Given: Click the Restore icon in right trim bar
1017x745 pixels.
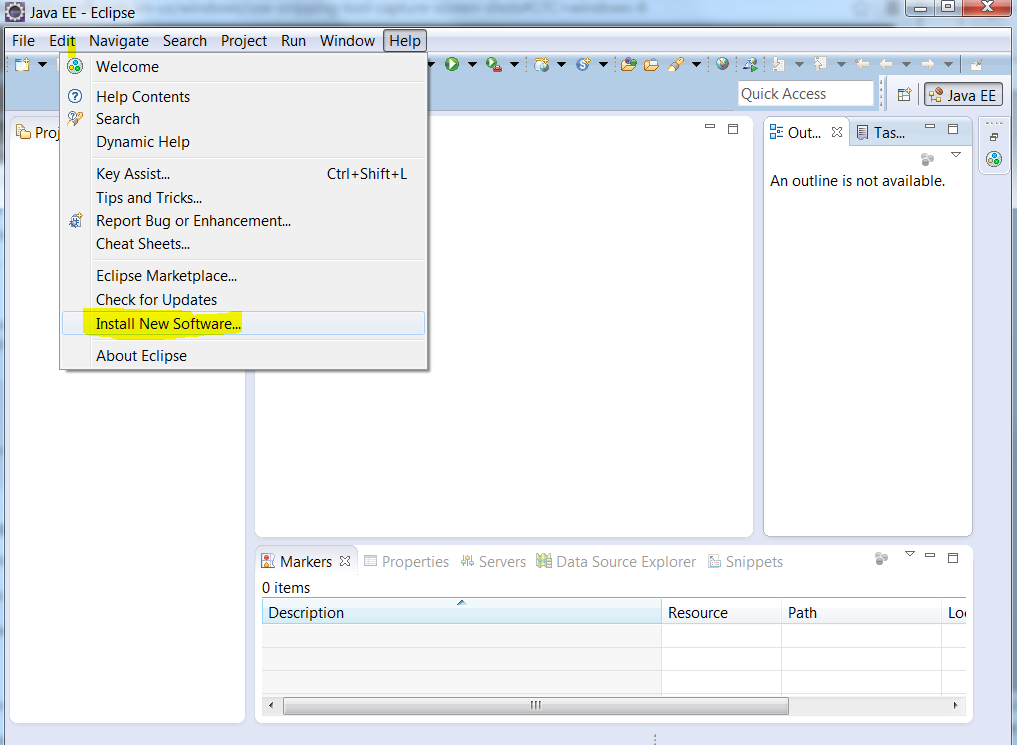Looking at the screenshot, I should 993,137.
